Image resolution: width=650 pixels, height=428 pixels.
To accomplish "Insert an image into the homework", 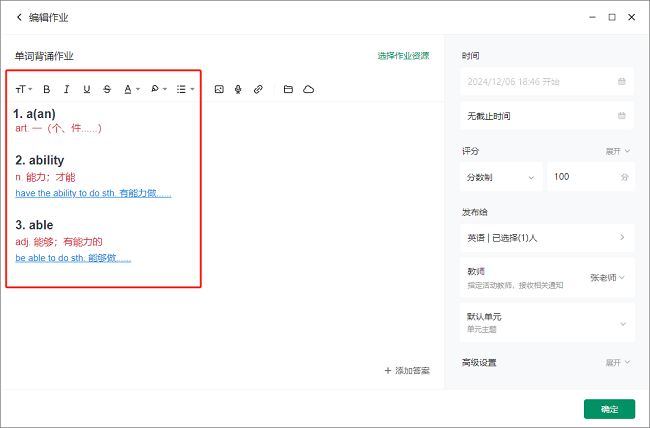I will point(219,89).
